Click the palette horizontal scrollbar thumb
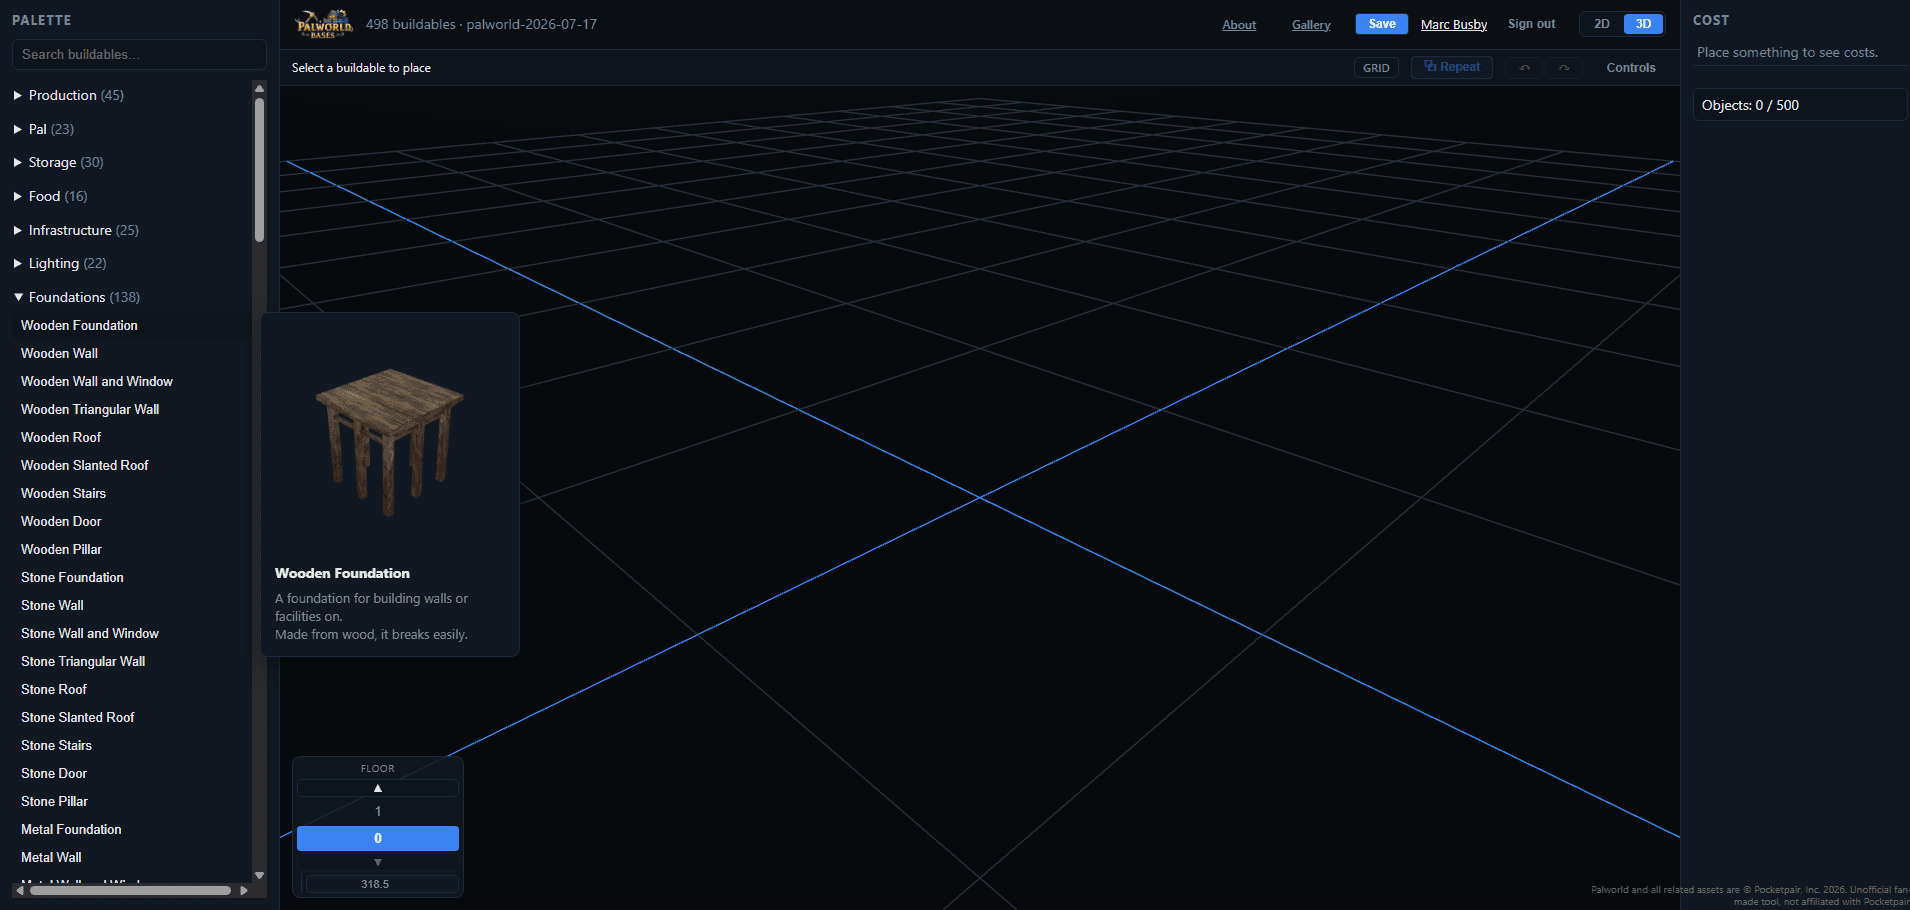The height and width of the screenshot is (910, 1910). click(130, 890)
